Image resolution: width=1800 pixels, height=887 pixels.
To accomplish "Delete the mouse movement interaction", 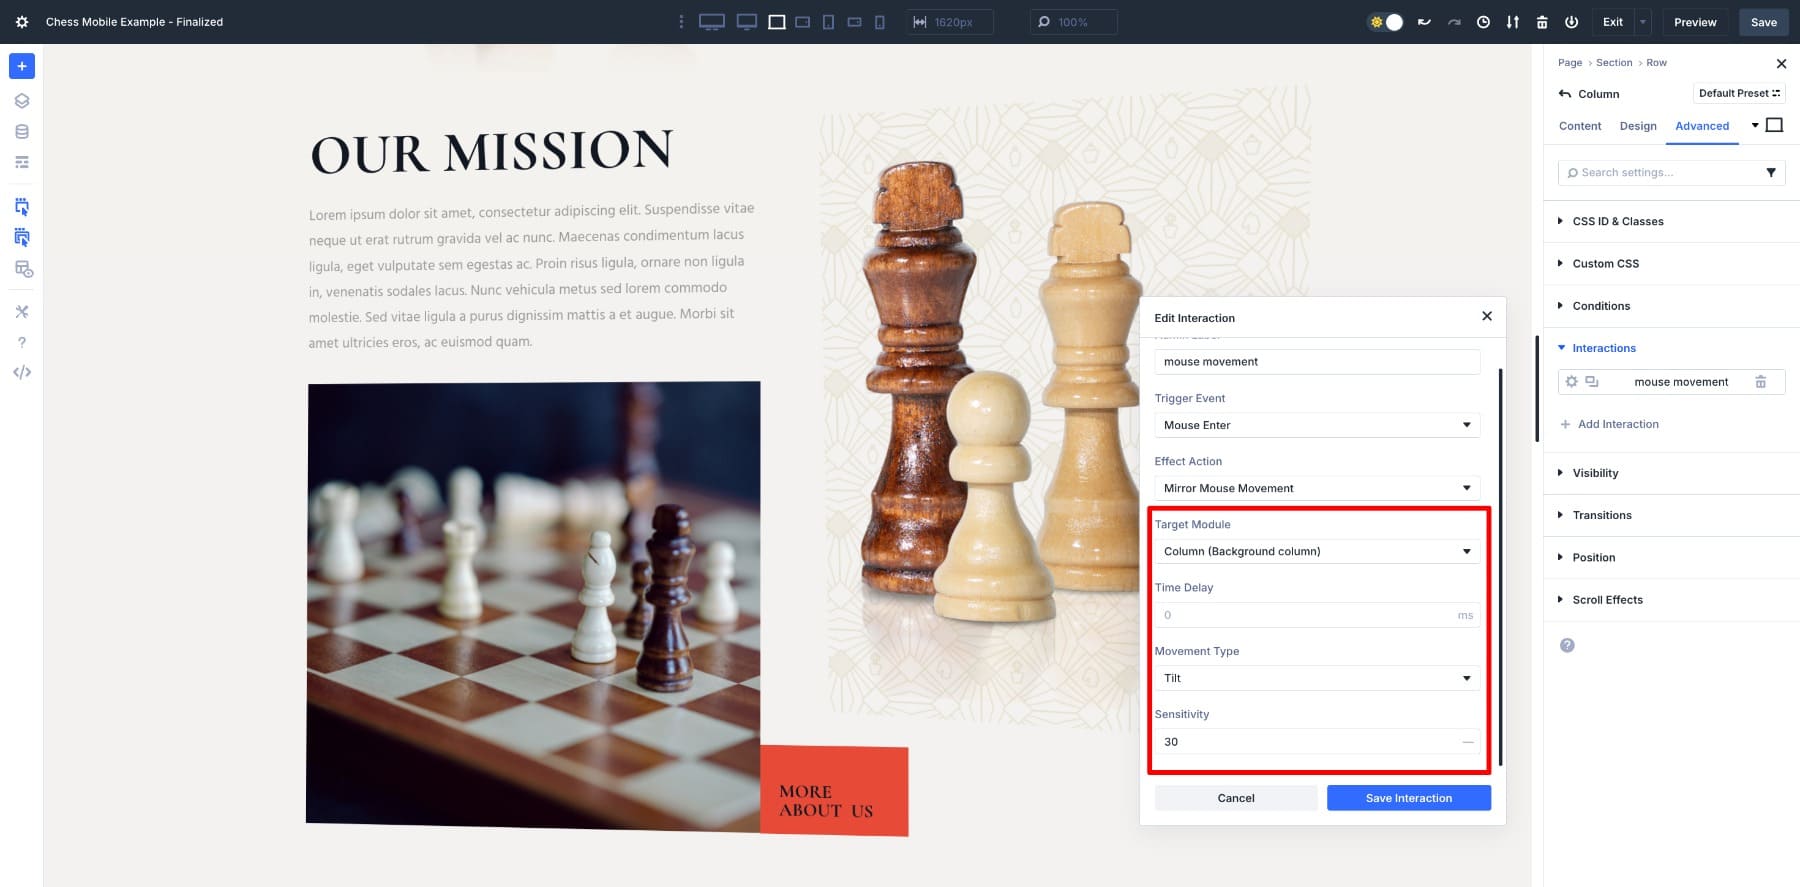I will tap(1760, 382).
